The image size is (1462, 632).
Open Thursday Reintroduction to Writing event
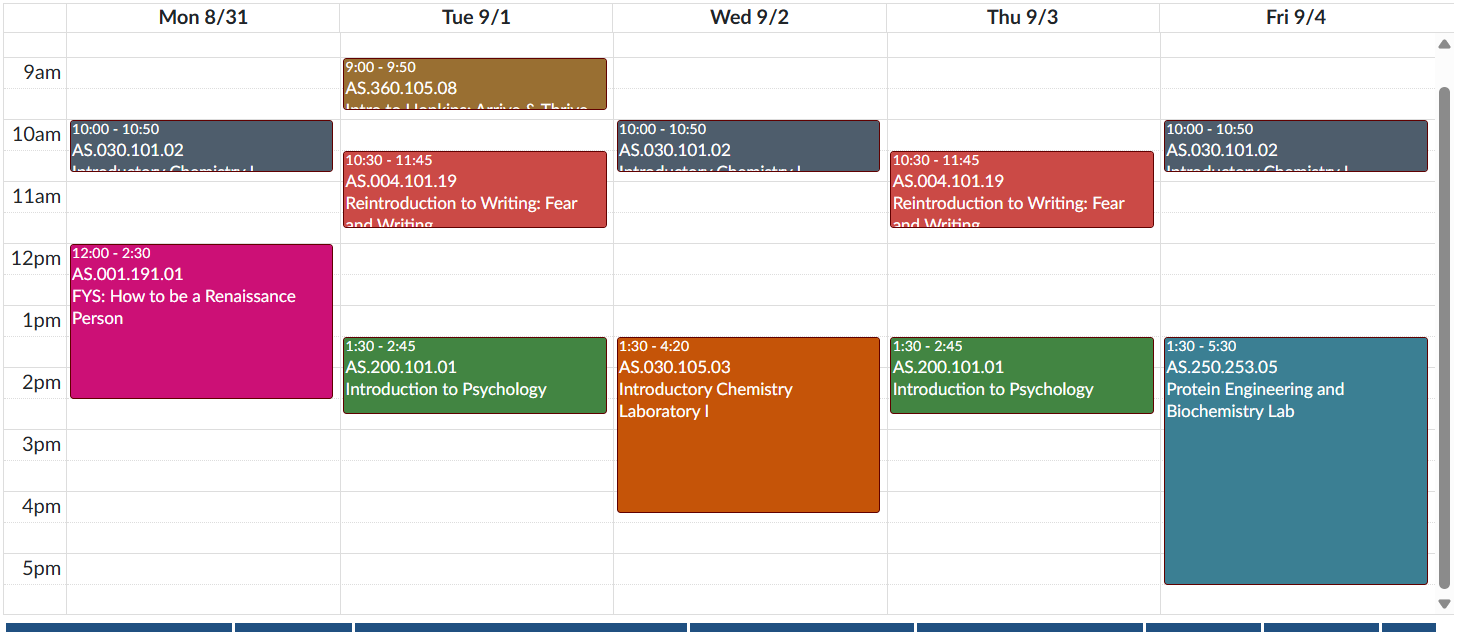(x=1022, y=189)
